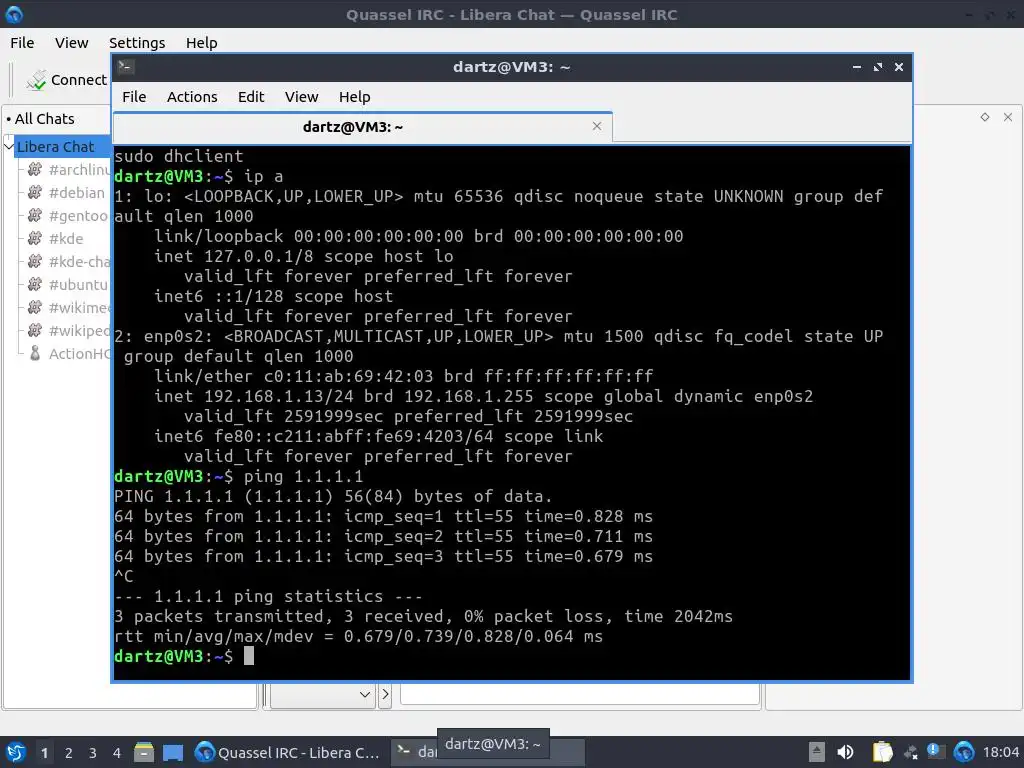Click the Quassel chat input field
The image size is (1024, 768).
(580, 694)
